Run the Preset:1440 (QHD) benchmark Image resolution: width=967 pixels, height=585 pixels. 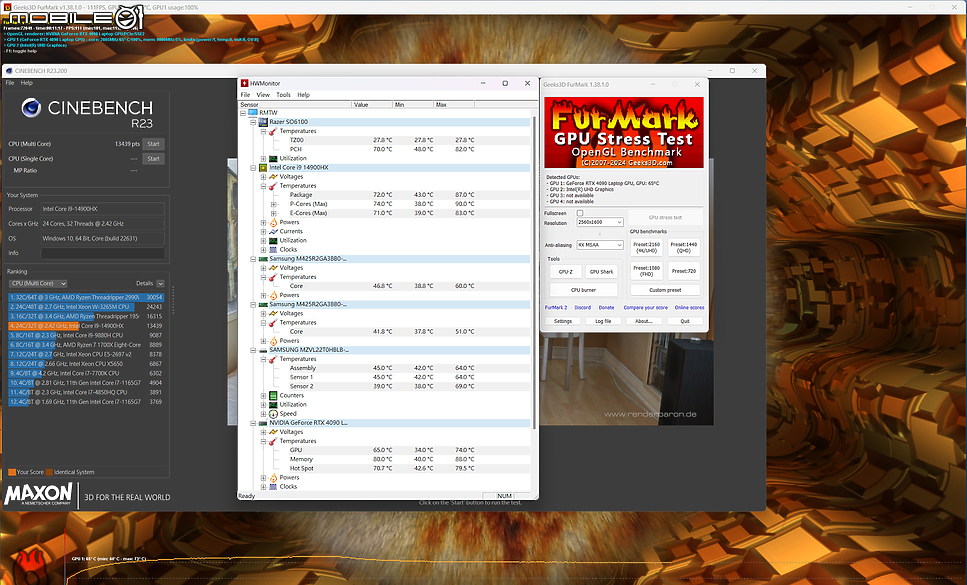tap(683, 247)
